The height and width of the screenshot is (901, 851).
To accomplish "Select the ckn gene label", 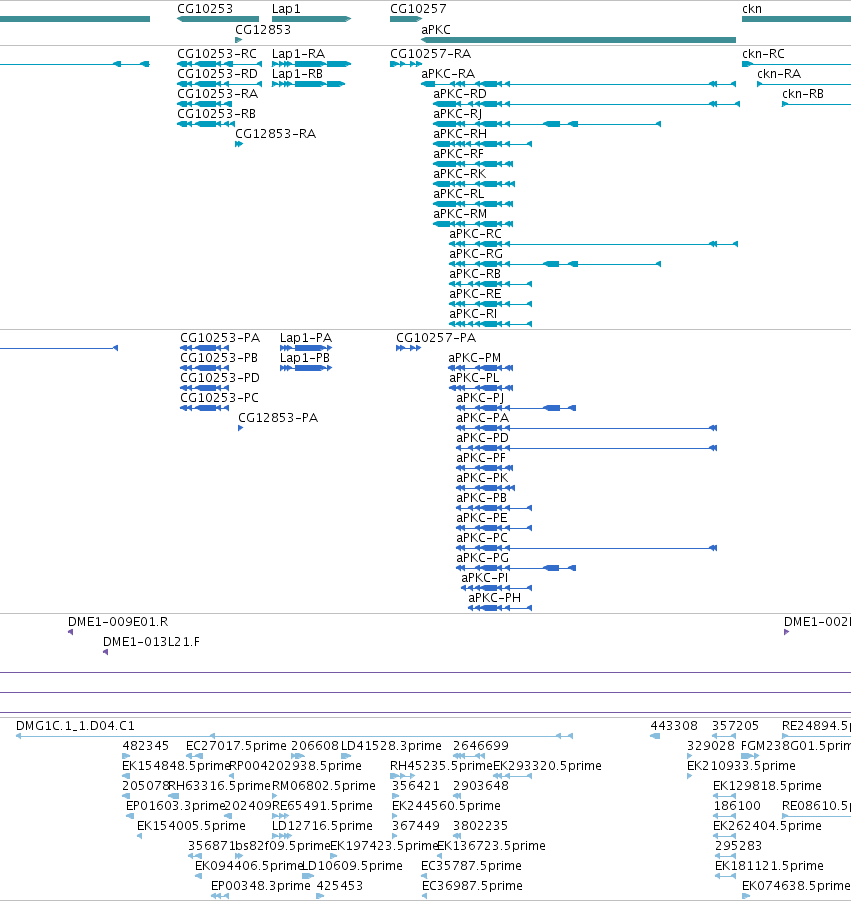I will point(752,9).
